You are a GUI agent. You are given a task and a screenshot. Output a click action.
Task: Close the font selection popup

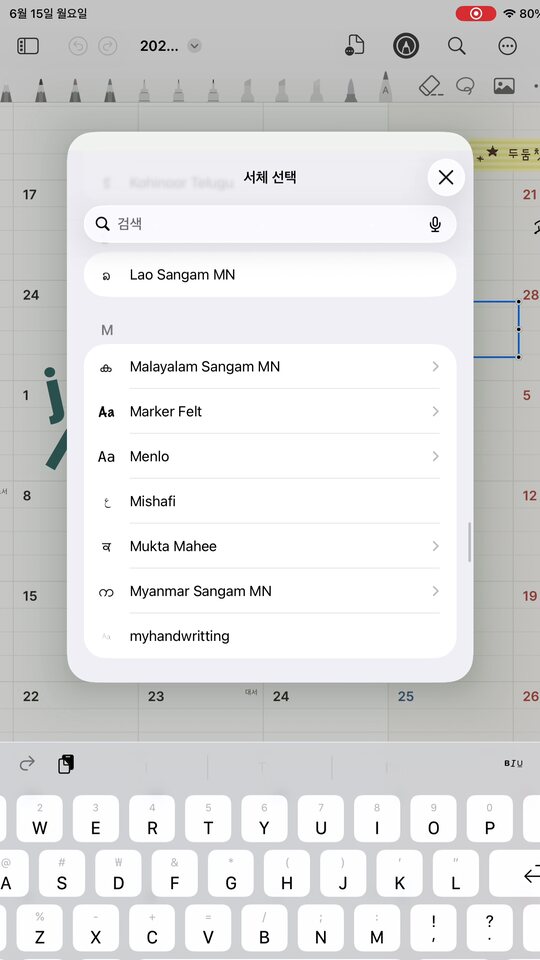point(446,178)
